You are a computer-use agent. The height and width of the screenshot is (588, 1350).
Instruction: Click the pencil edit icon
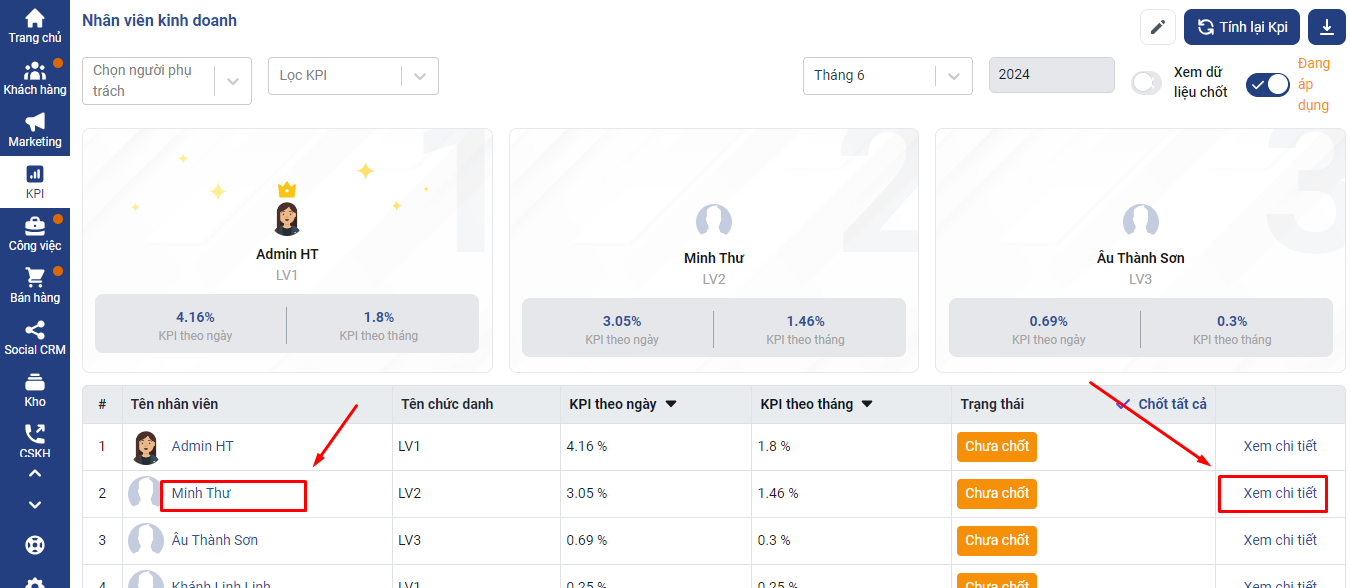[1157, 27]
